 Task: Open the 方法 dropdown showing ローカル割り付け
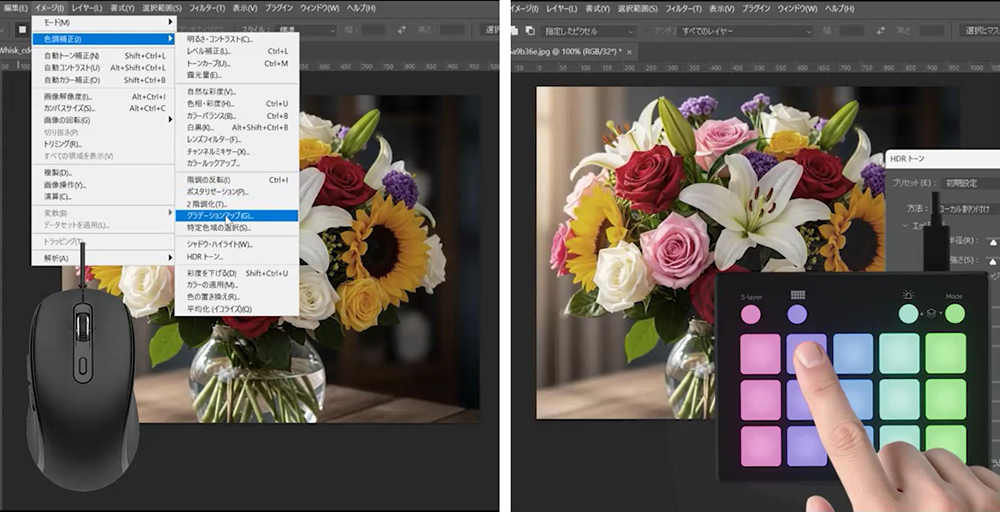point(965,210)
